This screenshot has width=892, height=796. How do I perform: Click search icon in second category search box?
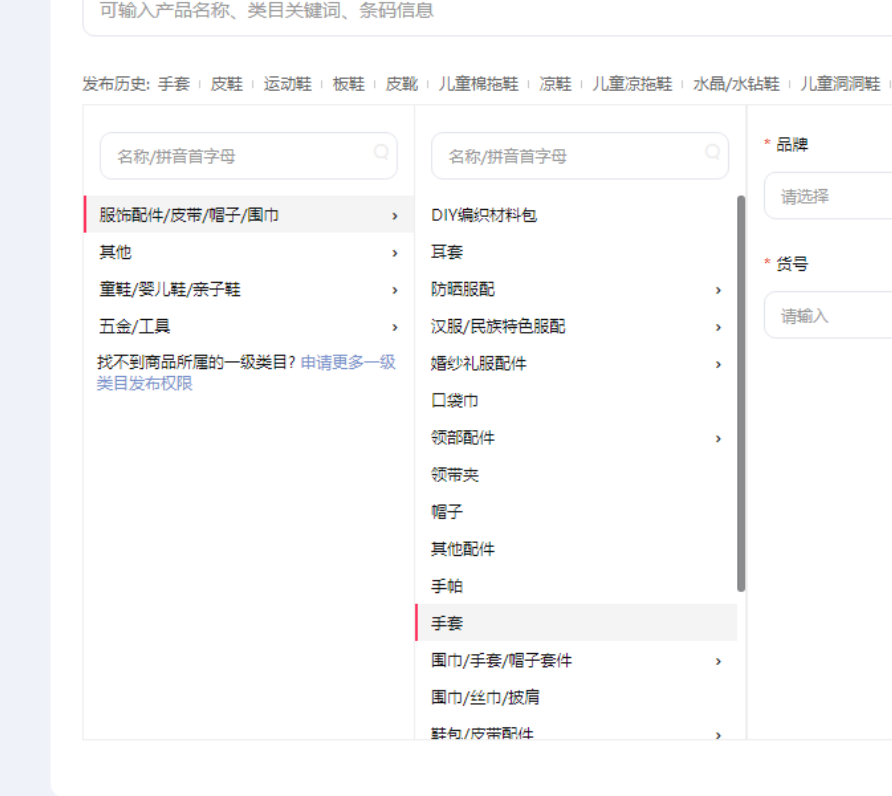[x=712, y=152]
